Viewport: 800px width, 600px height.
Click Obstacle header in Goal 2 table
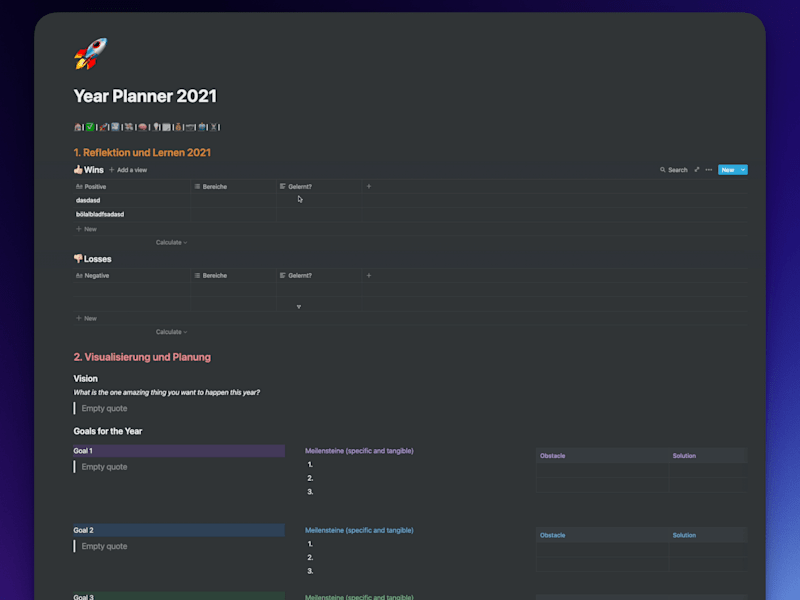[553, 535]
